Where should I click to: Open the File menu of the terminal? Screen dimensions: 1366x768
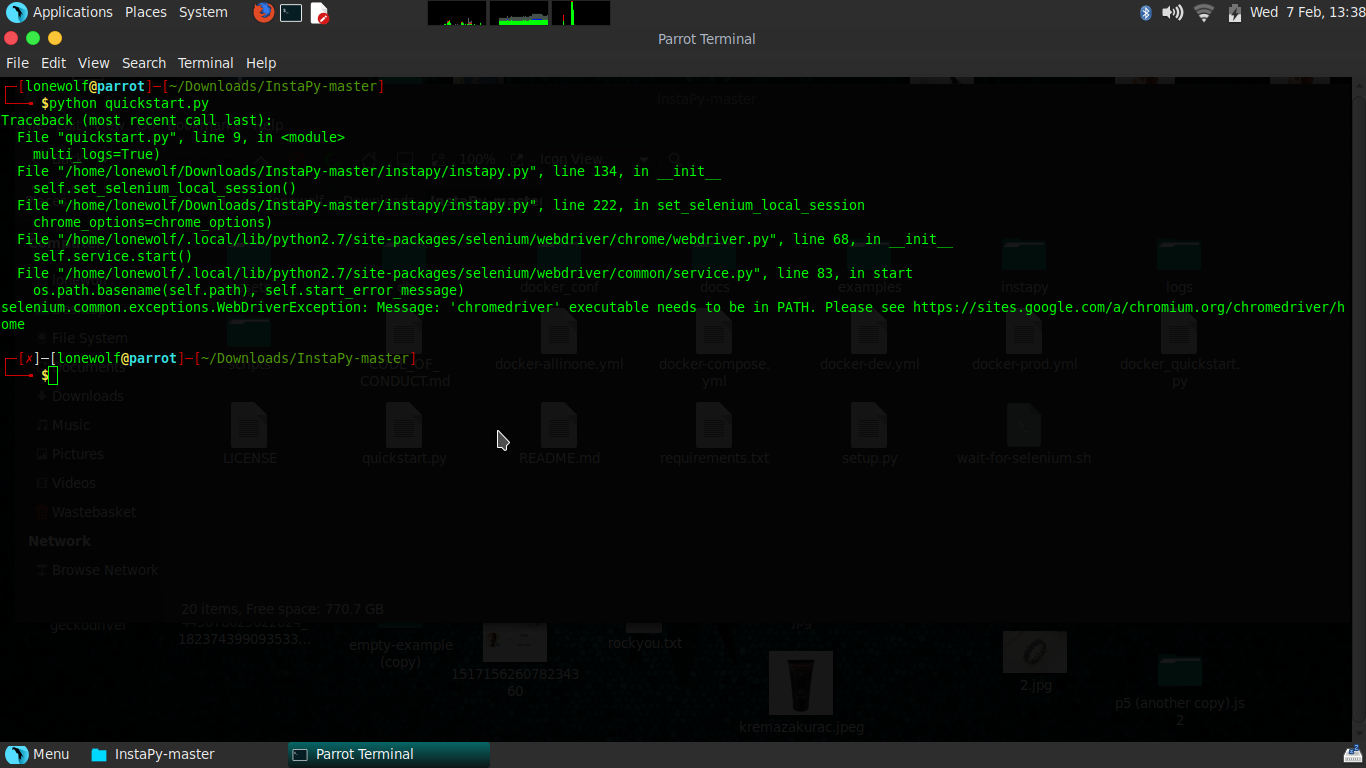[17, 63]
